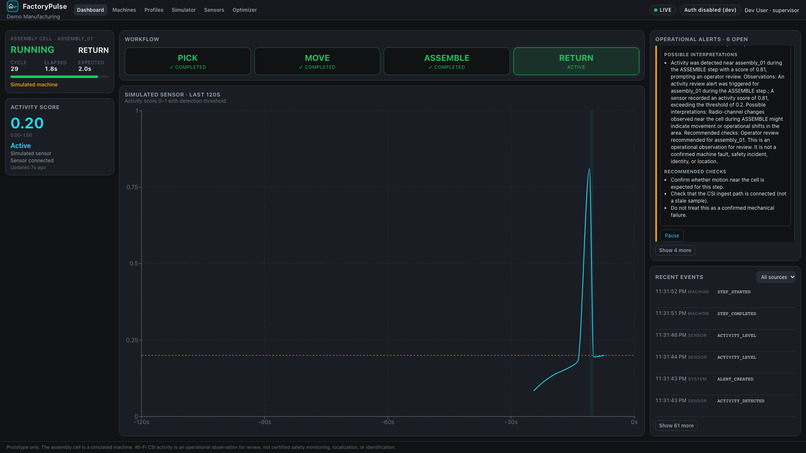Click the ALERT_CREATED event row

point(725,379)
